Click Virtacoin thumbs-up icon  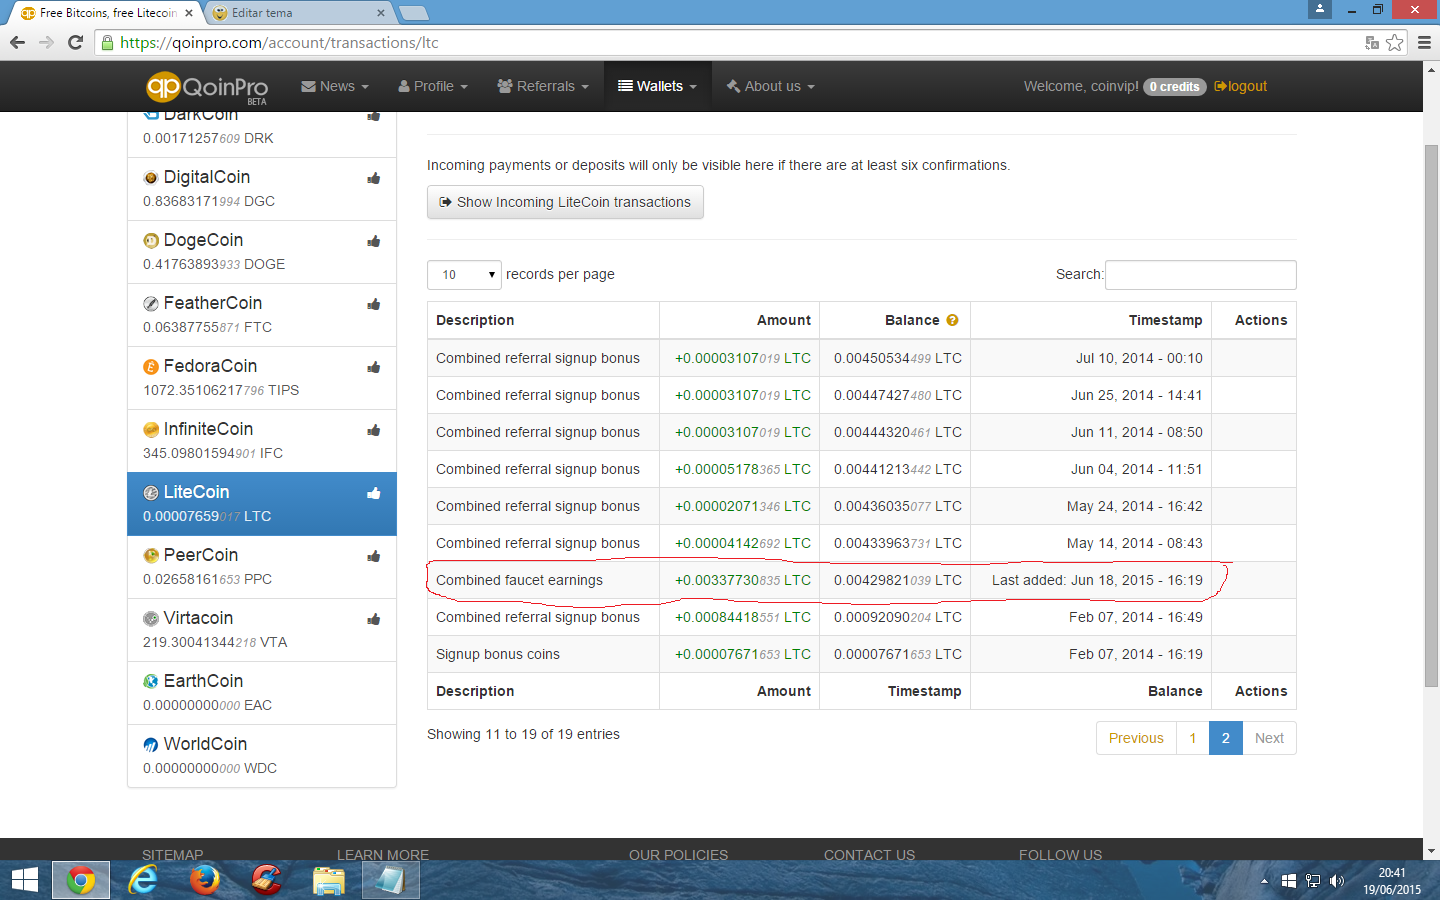(374, 619)
